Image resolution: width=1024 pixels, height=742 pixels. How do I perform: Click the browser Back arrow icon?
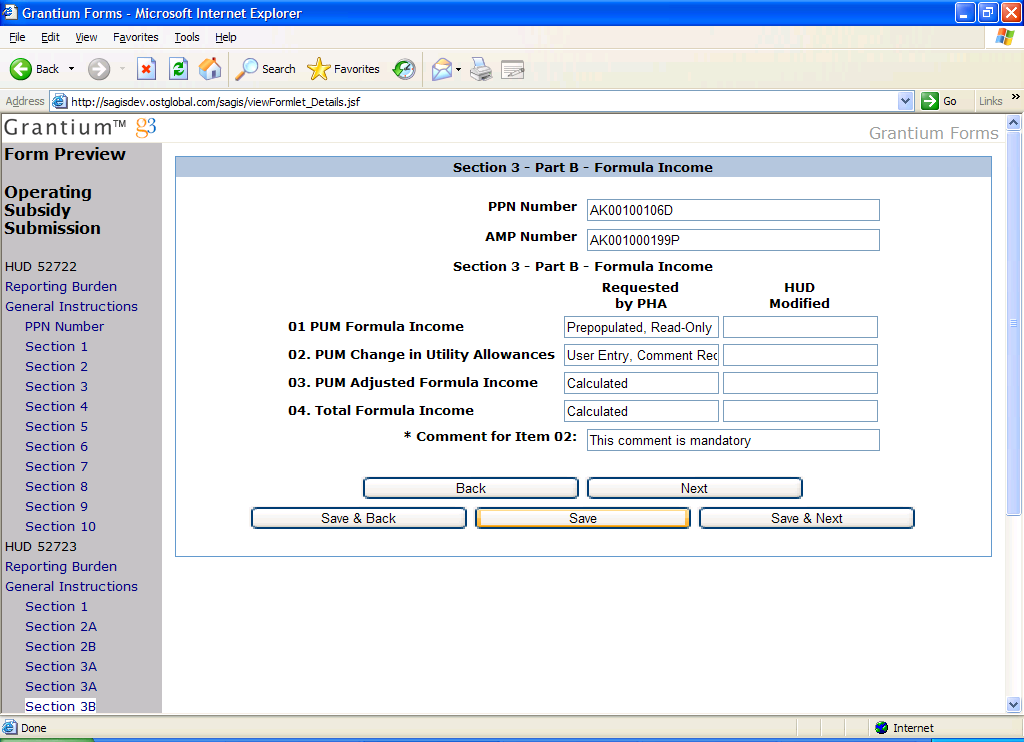22,69
